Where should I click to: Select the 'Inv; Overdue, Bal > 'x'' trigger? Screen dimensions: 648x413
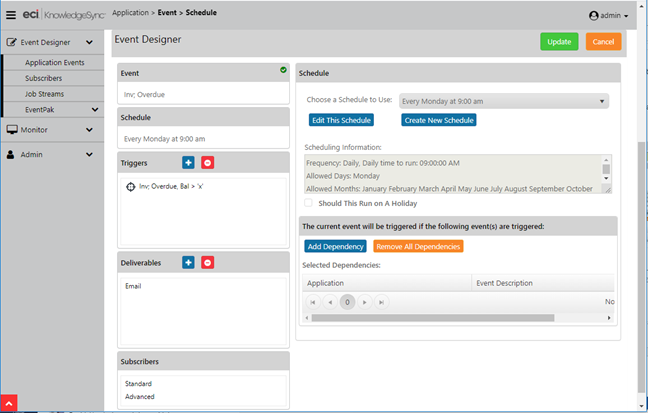[x=171, y=186]
